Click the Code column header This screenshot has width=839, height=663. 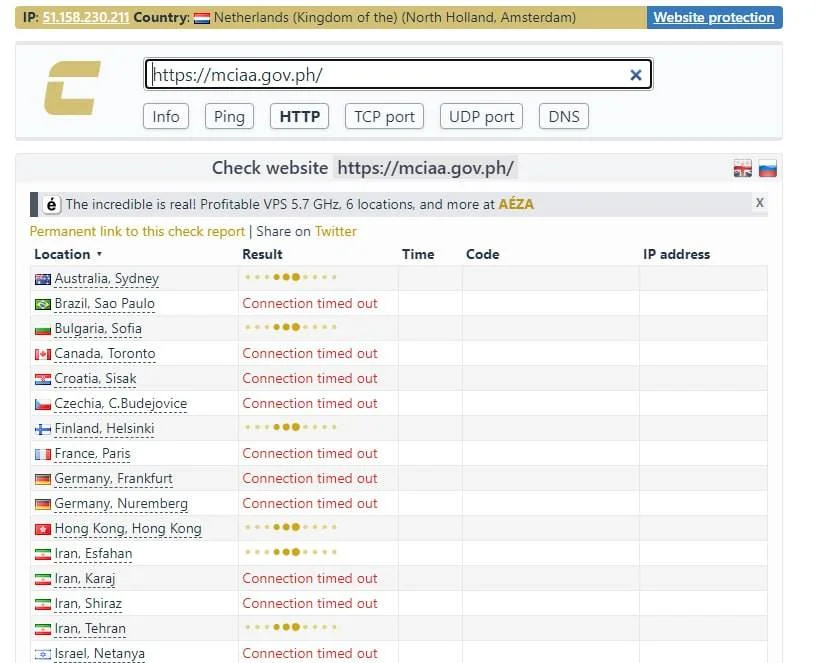(483, 254)
